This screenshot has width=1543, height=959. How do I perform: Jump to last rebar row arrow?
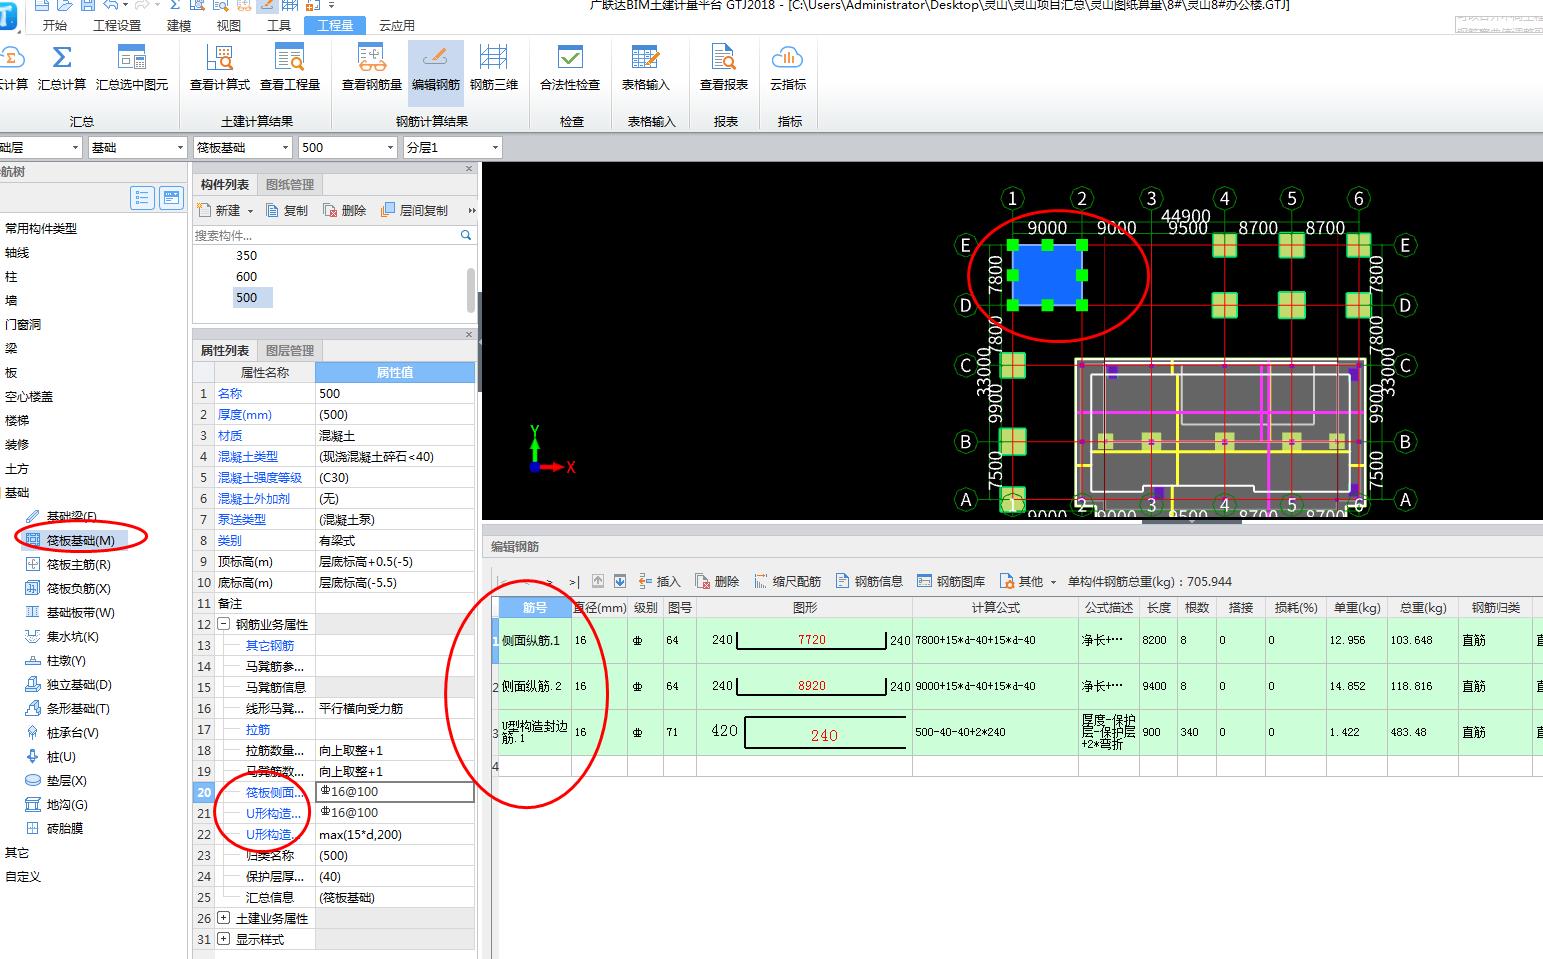[574, 581]
